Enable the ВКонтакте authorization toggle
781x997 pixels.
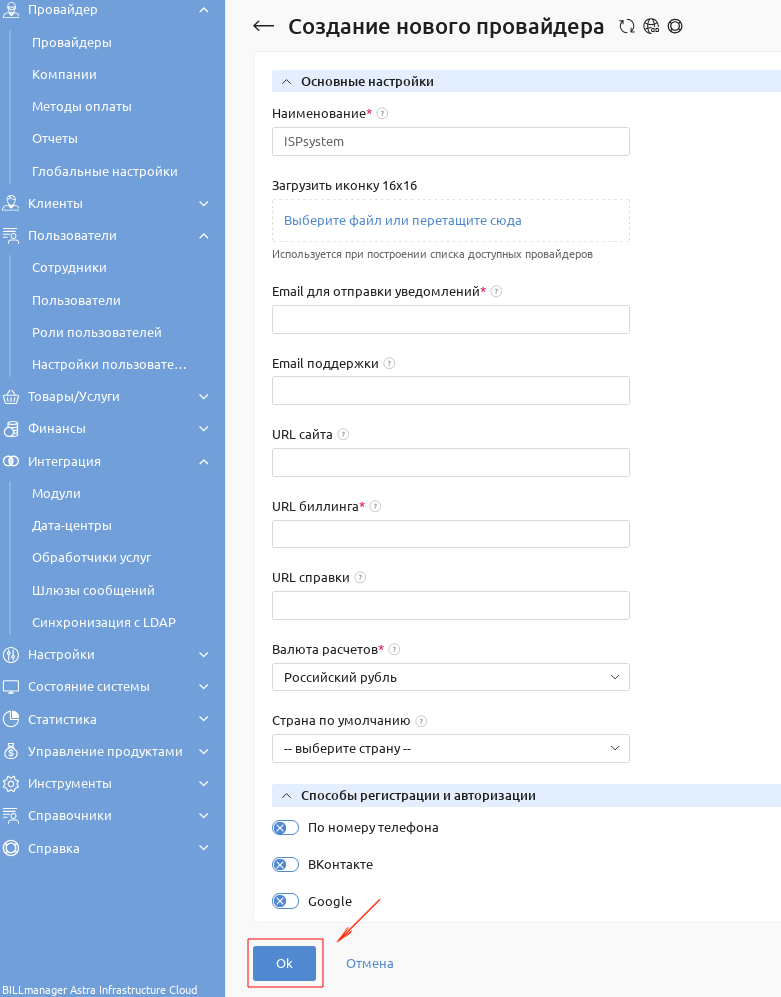click(x=286, y=865)
